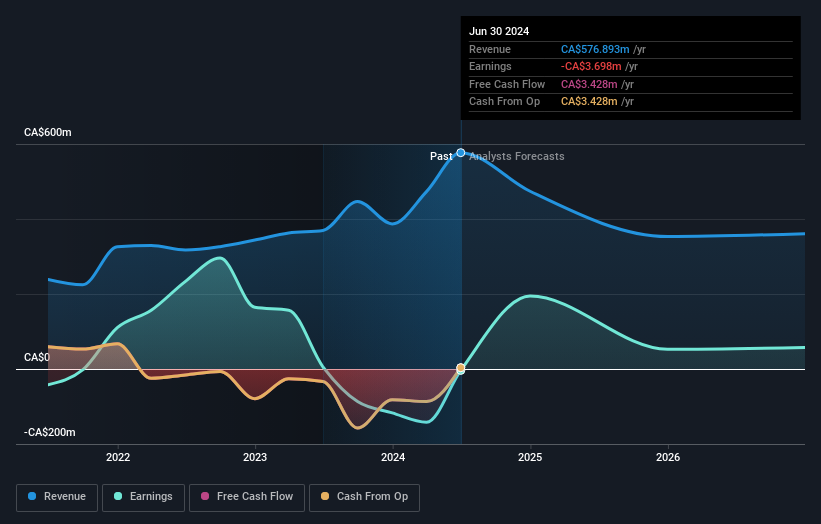Click the Past label on chart
Screen dimensions: 821x524
[441, 157]
